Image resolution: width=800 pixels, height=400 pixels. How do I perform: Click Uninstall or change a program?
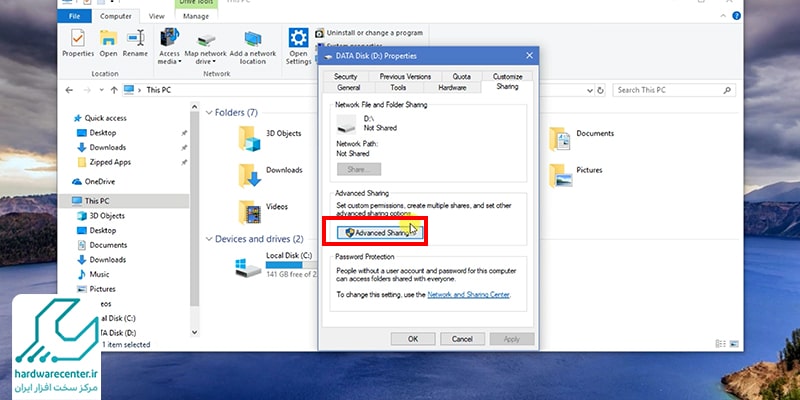point(369,33)
